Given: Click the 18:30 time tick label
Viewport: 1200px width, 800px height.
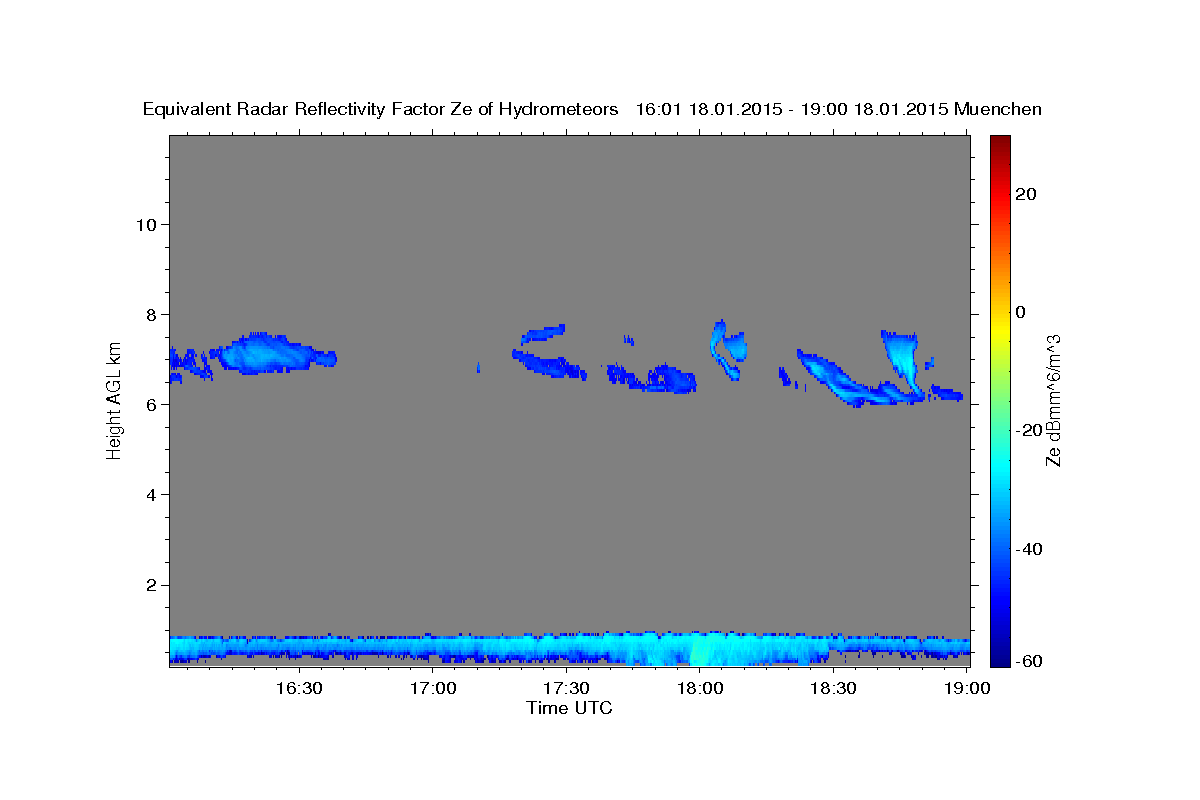Looking at the screenshot, I should [833, 688].
